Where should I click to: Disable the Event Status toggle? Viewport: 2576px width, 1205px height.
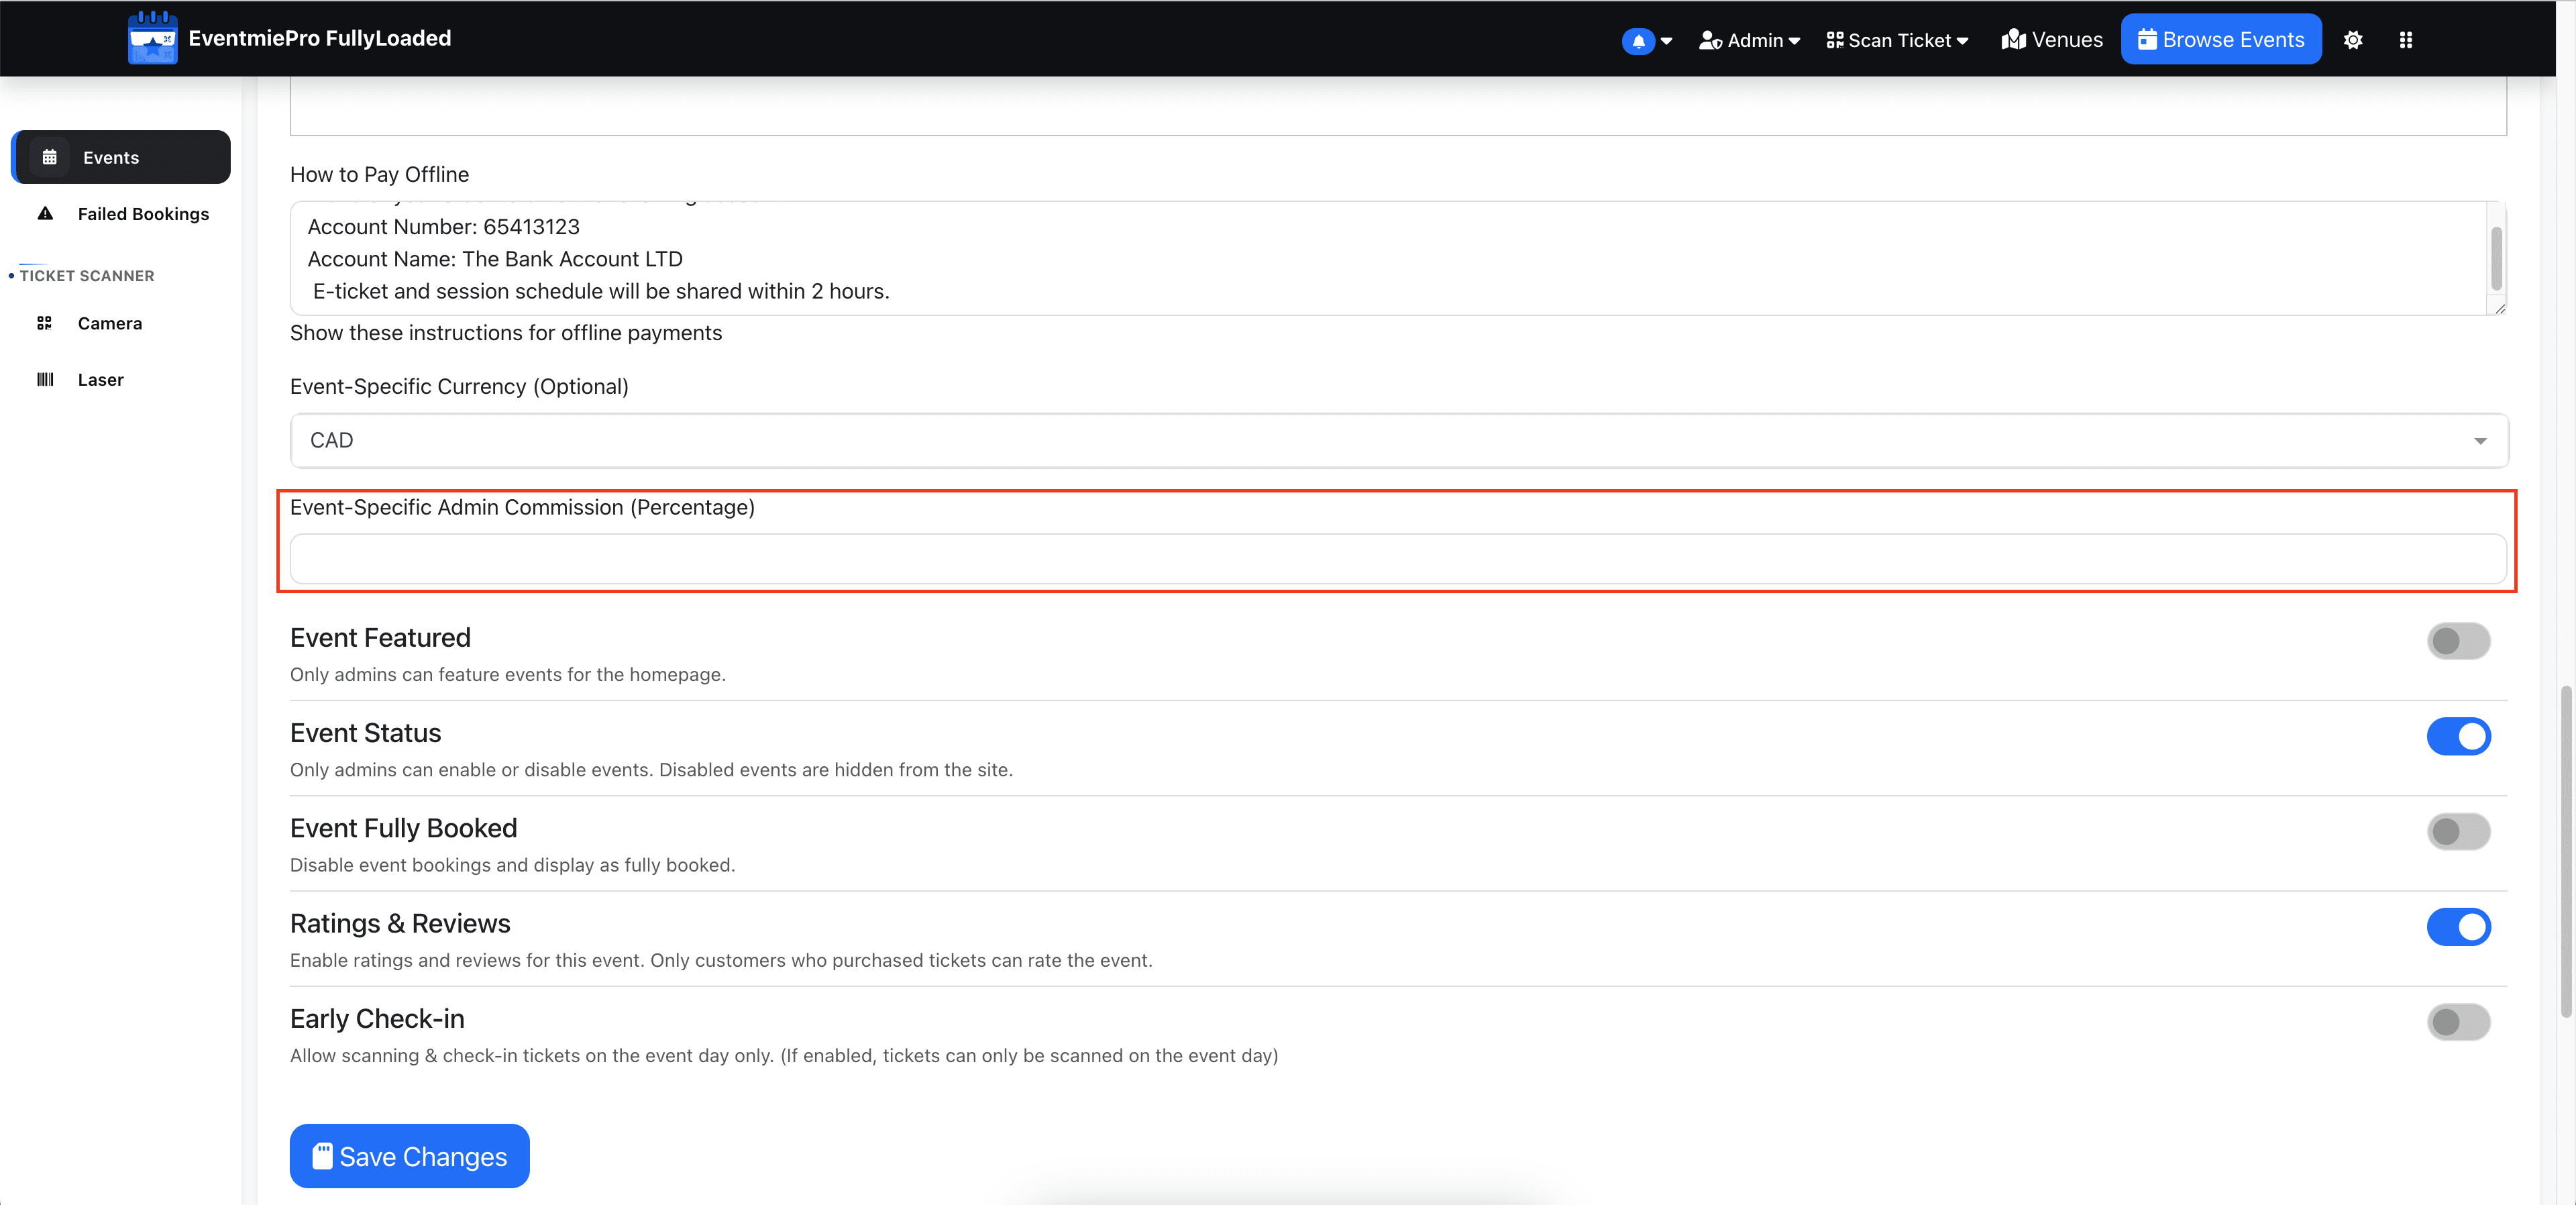[x=2458, y=736]
